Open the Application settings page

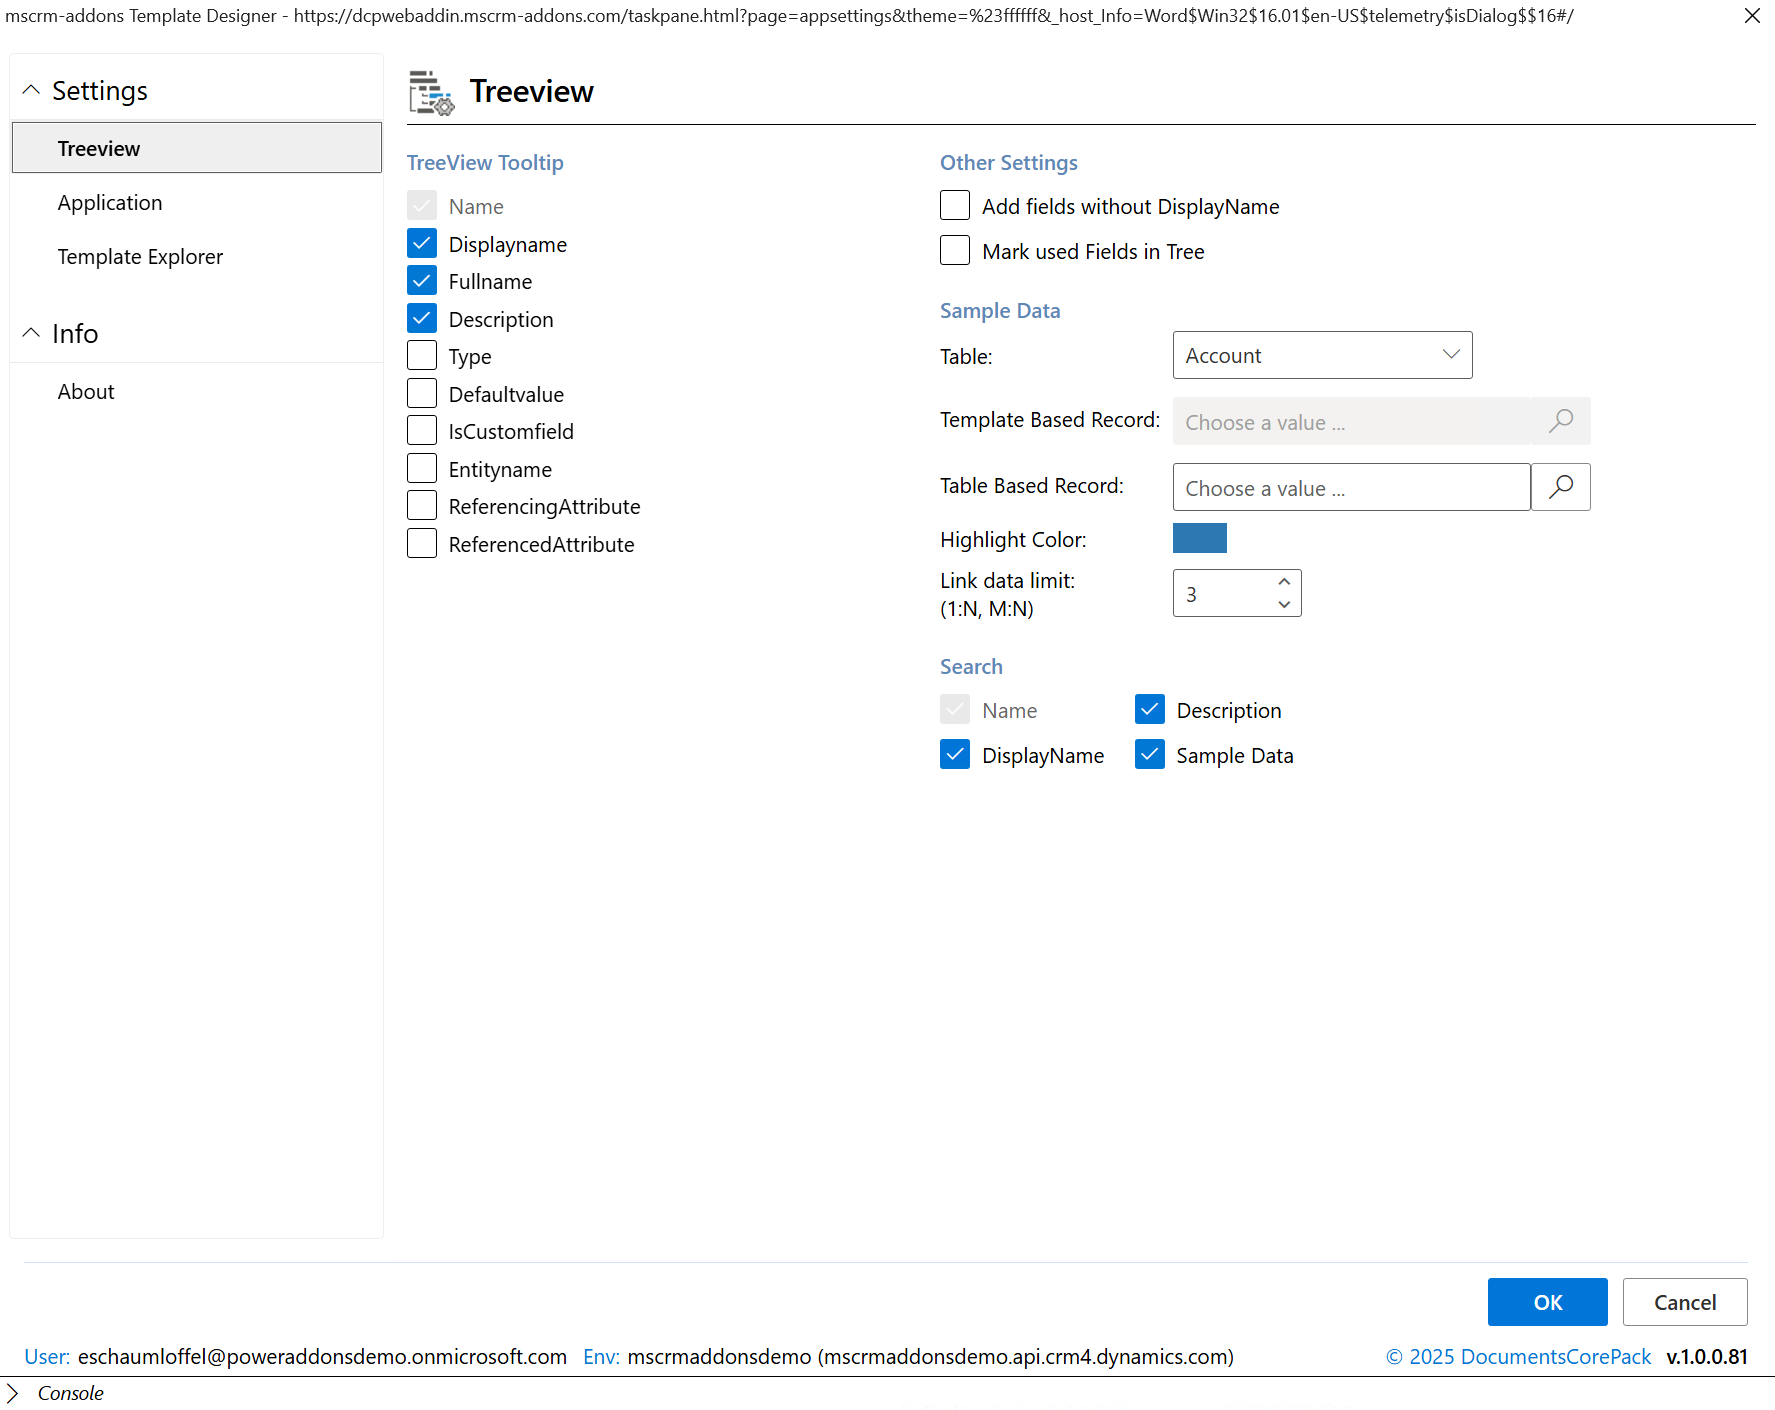click(110, 203)
